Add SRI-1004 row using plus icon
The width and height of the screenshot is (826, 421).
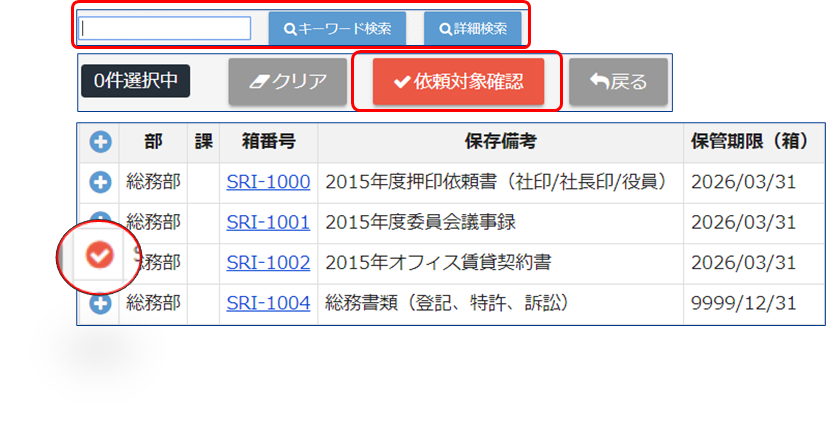(x=100, y=303)
